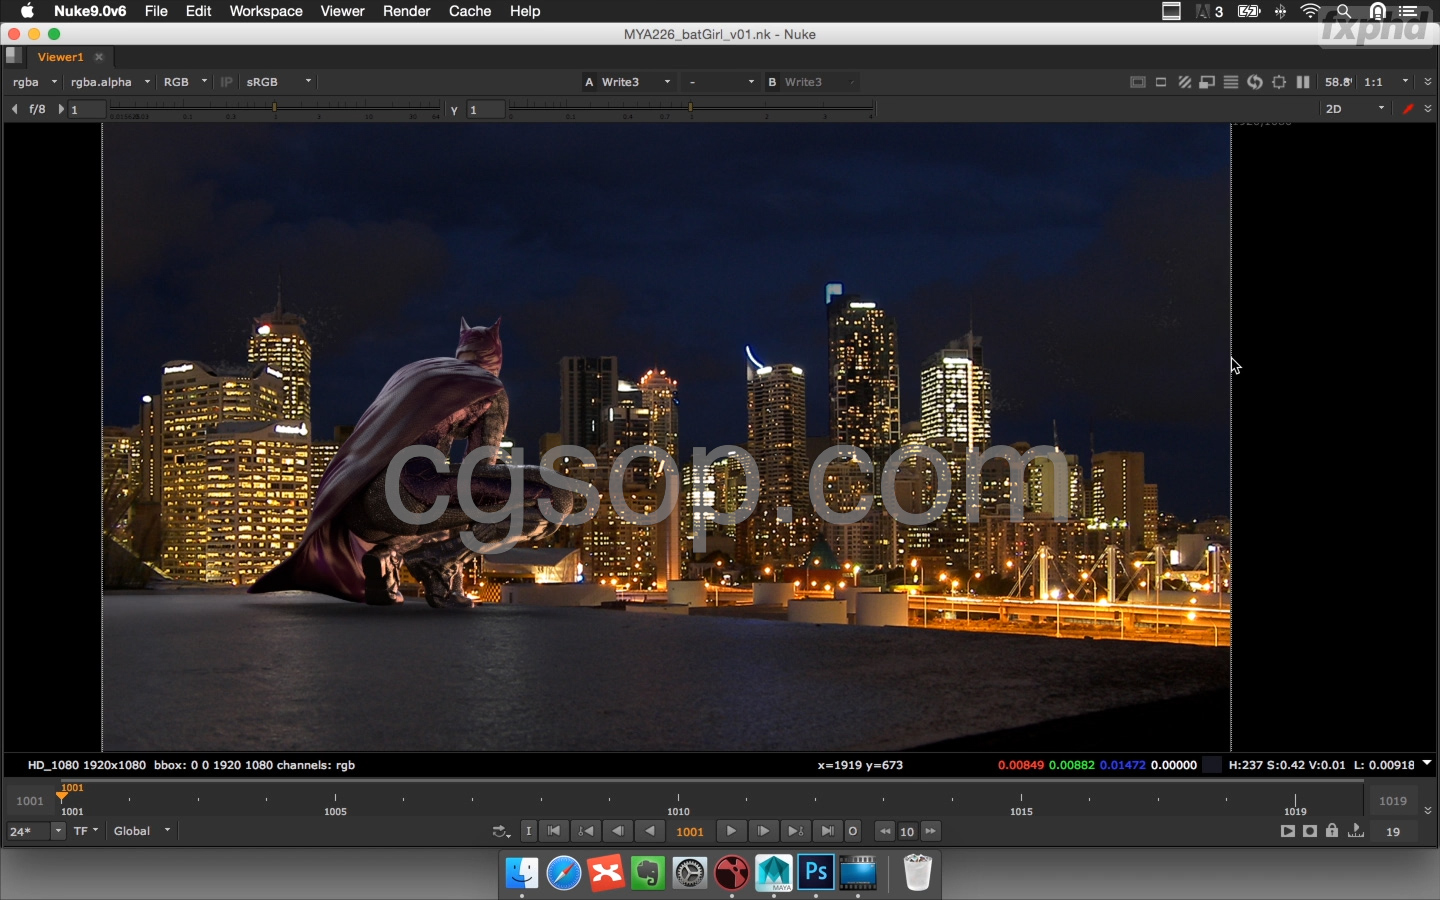
Task: Open the TF timecode display dropdown
Action: [86, 831]
